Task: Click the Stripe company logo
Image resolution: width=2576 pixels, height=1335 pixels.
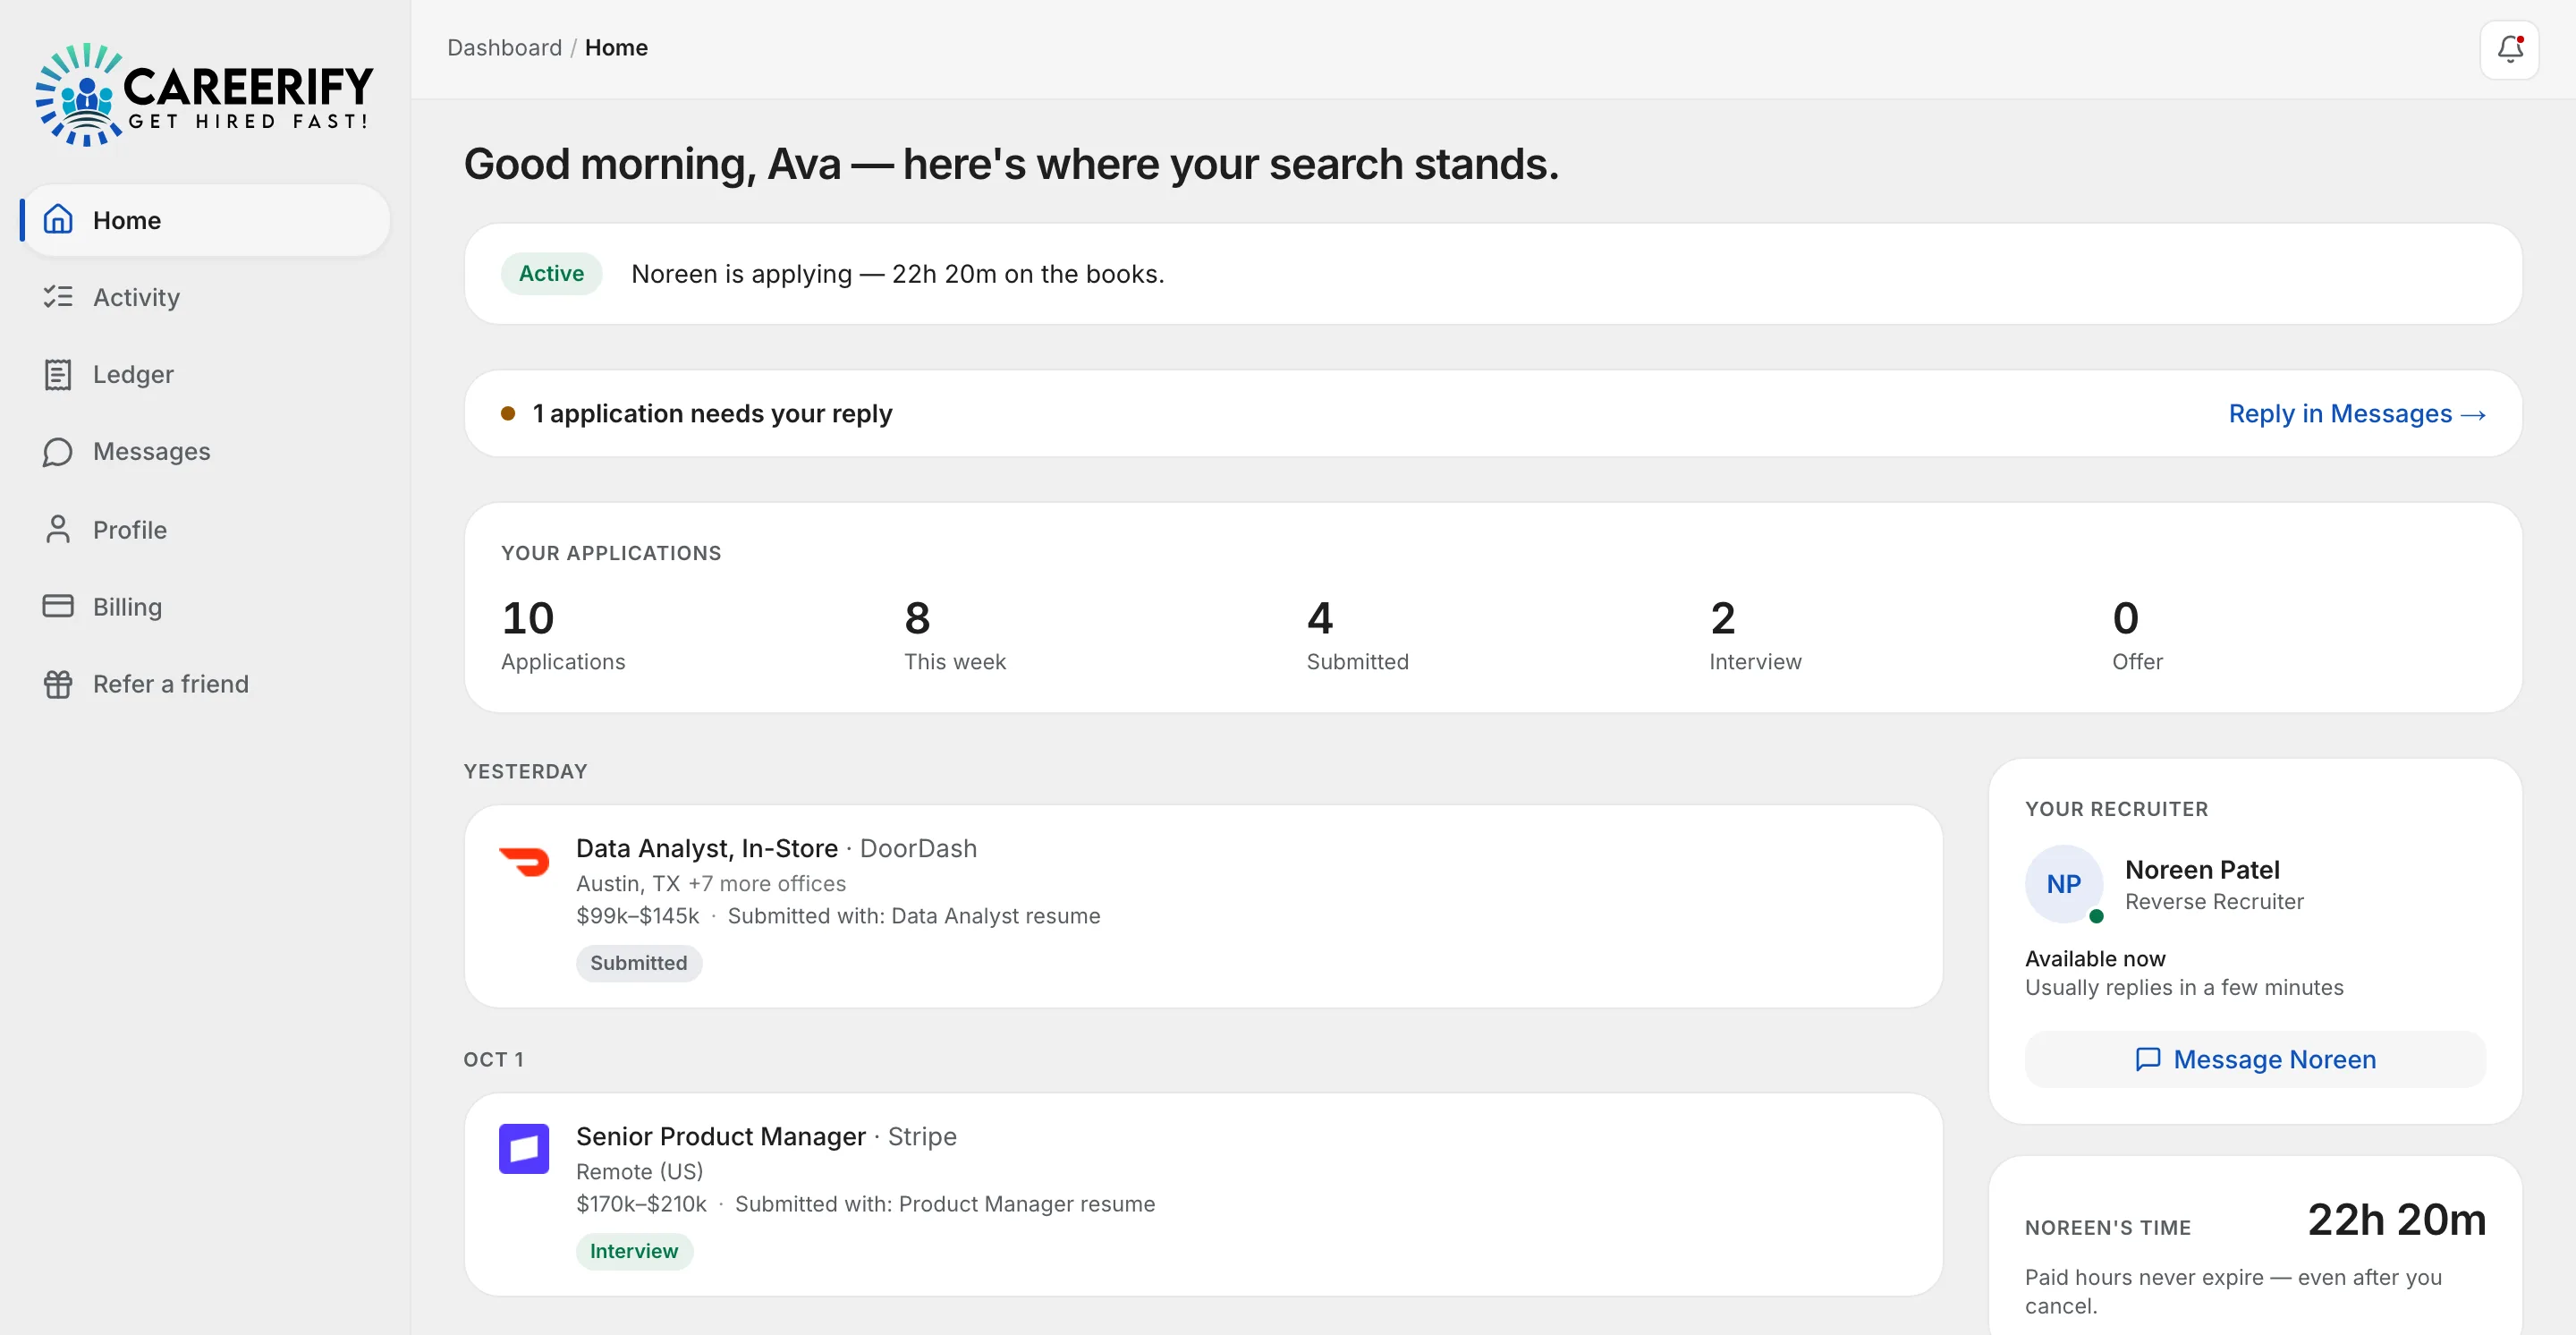Action: (x=524, y=1148)
